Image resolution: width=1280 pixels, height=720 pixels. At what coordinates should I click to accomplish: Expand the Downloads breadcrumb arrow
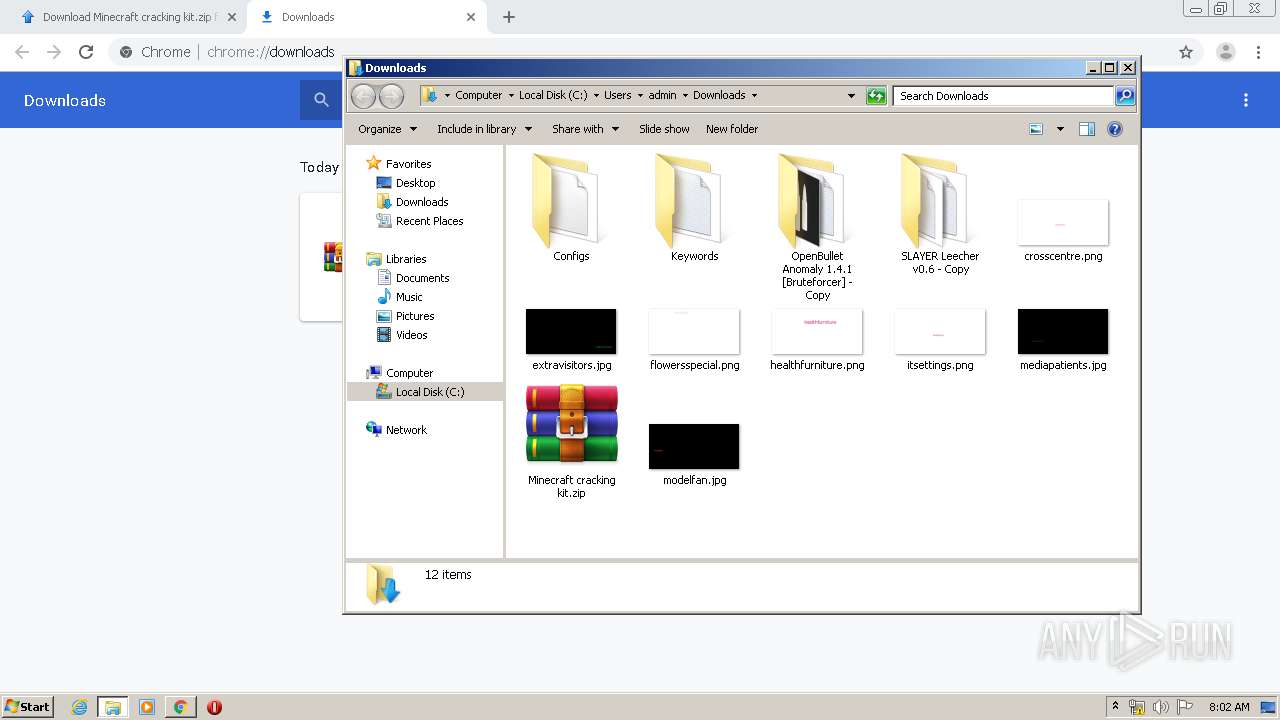click(754, 95)
